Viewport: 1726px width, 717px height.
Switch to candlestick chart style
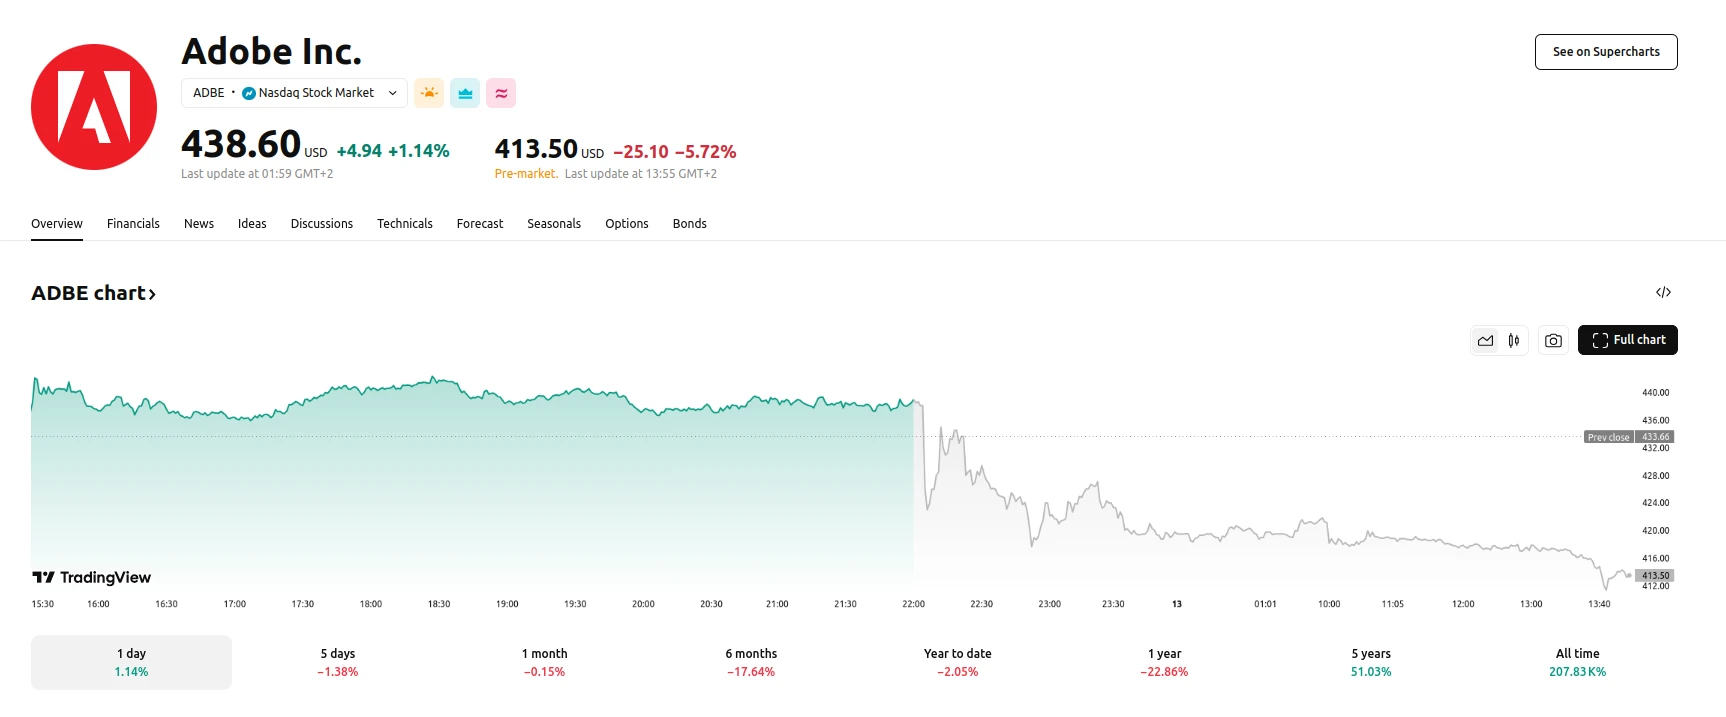[x=1514, y=341]
